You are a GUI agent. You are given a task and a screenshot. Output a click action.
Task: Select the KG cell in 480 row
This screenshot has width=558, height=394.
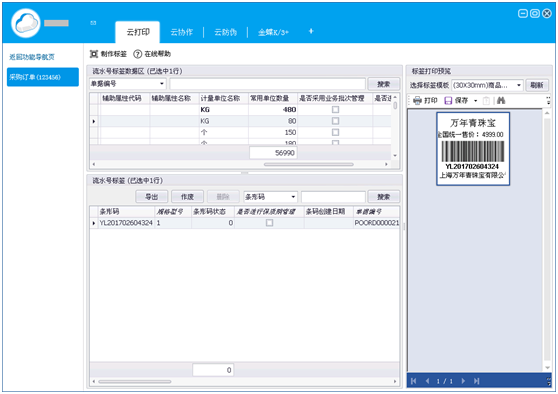click(224, 110)
